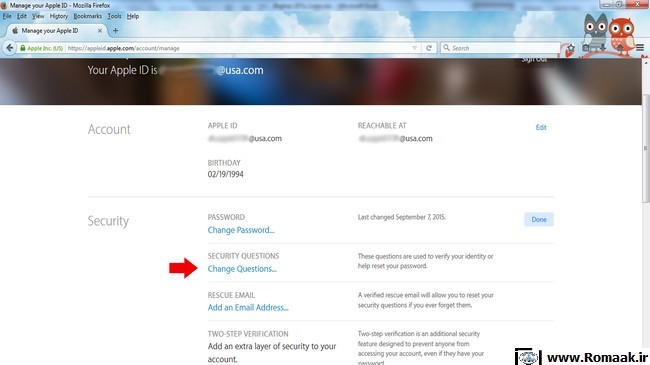Image resolution: width=650 pixels, height=365 pixels.
Task: Click the Firefox icon in title bar
Action: pos(4,5)
